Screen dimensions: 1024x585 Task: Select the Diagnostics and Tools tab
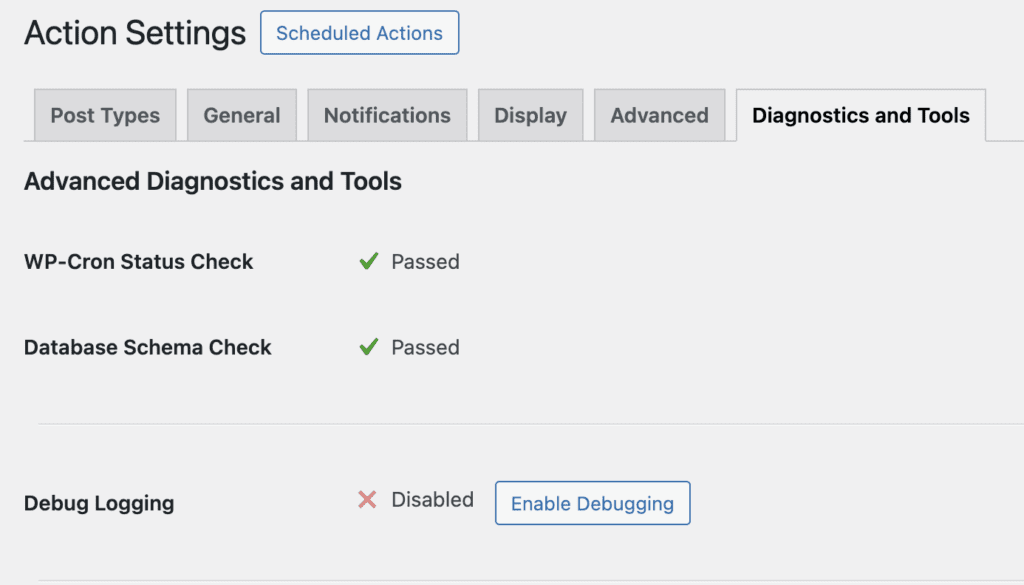point(860,115)
